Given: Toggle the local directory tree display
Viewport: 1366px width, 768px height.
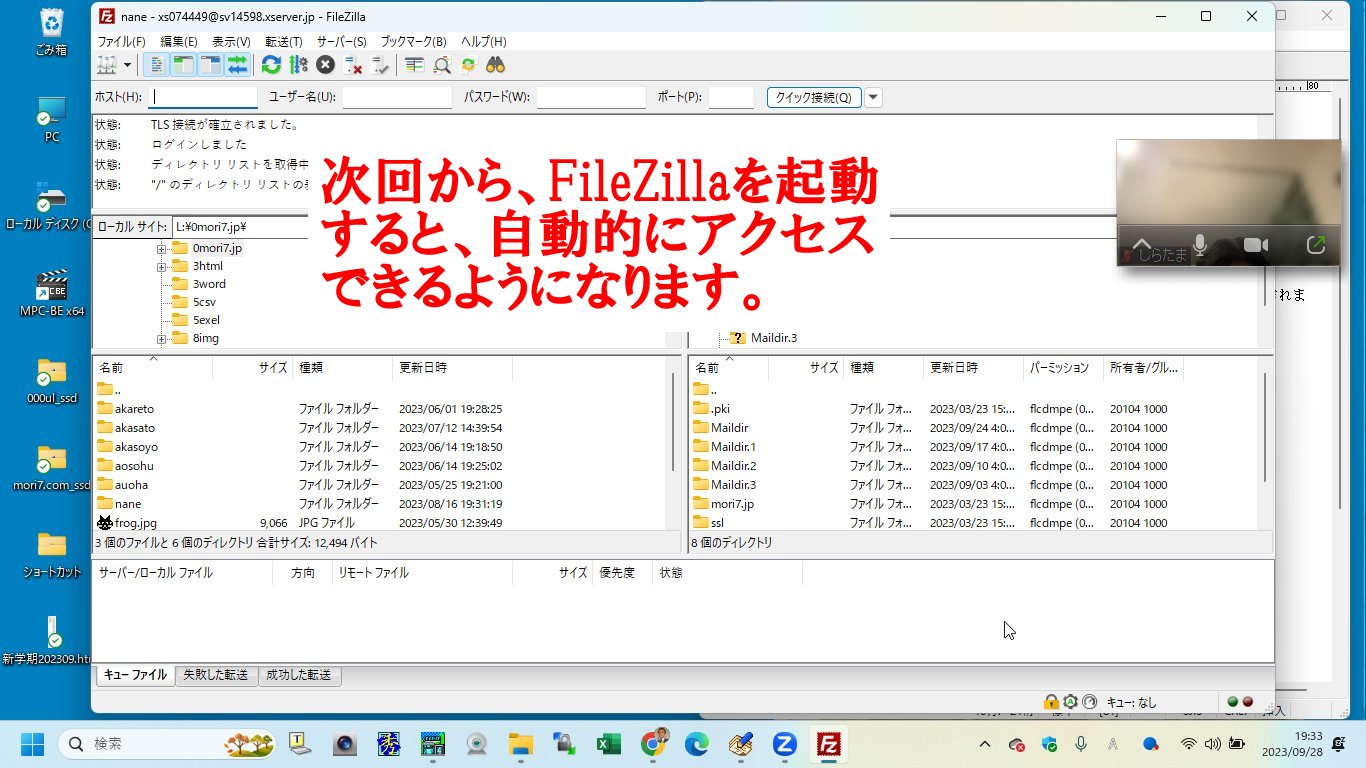Looking at the screenshot, I should (x=183, y=65).
